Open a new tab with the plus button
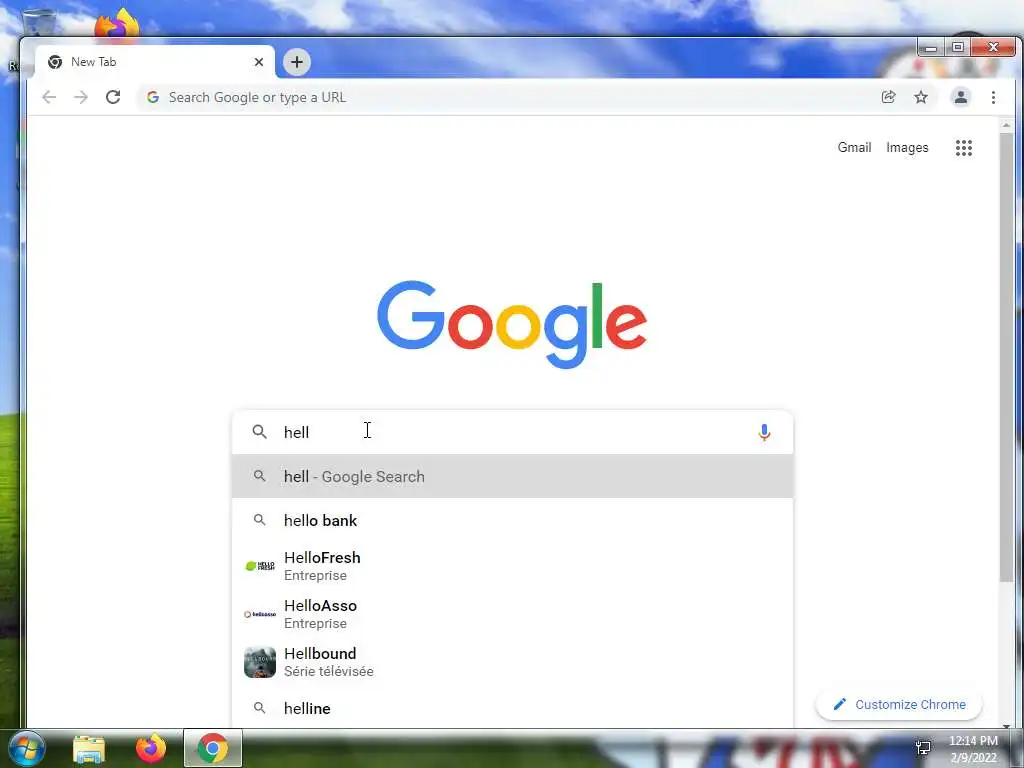The height and width of the screenshot is (768, 1024). (x=297, y=62)
